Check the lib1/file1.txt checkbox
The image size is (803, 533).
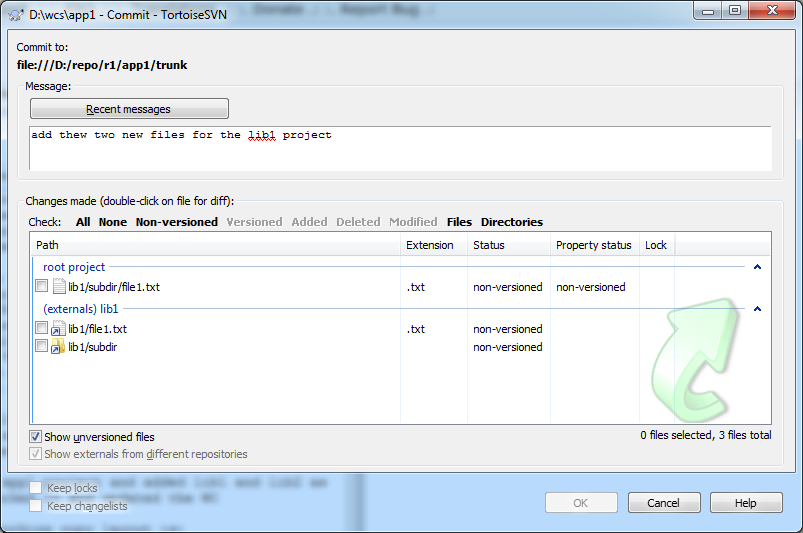pos(41,328)
